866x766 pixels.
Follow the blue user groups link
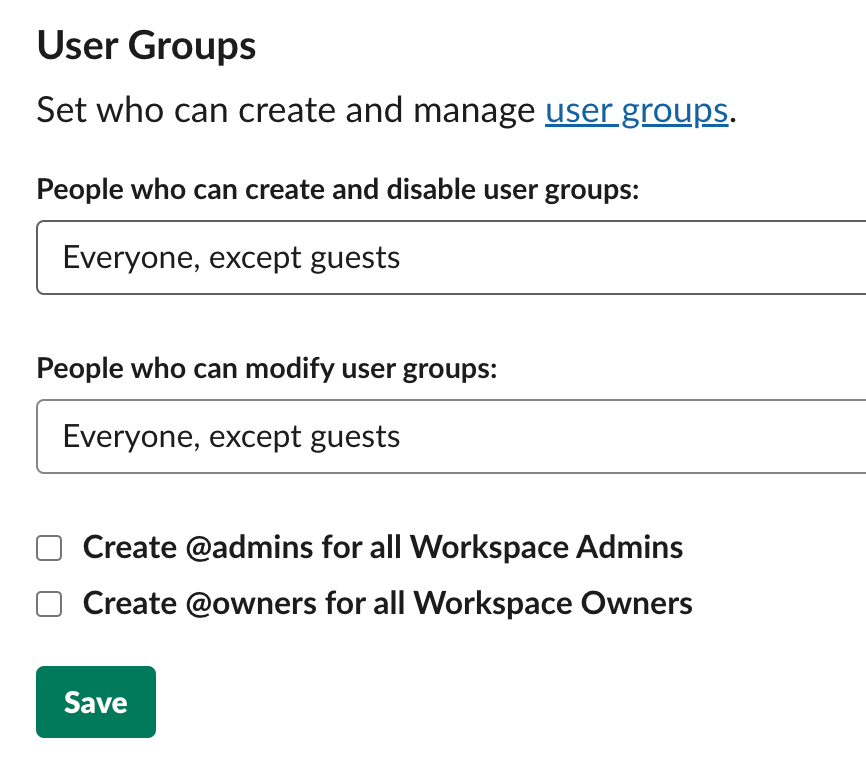[x=636, y=110]
